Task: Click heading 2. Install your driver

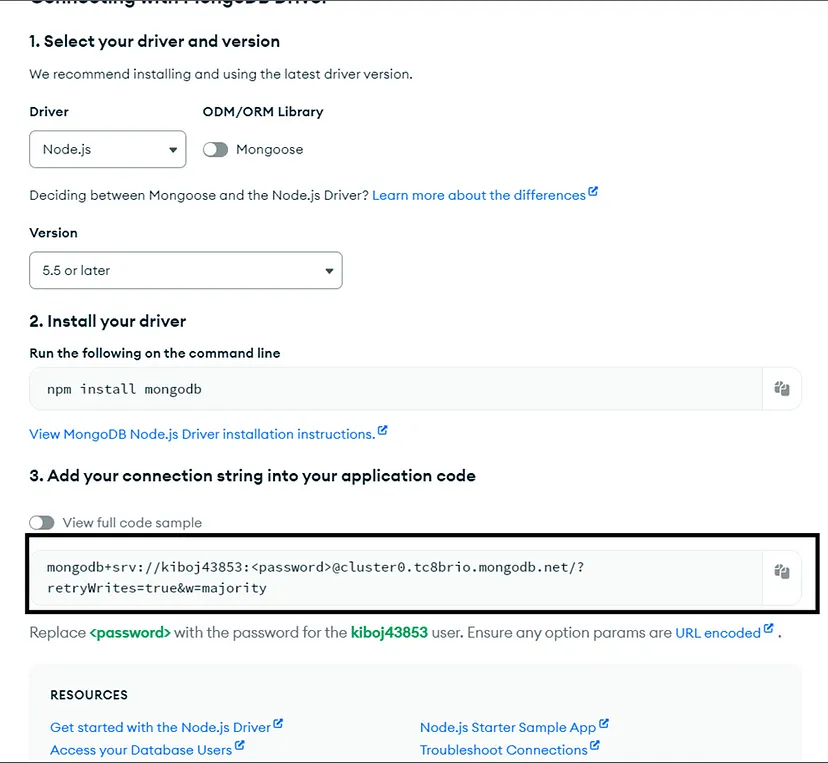Action: point(108,321)
